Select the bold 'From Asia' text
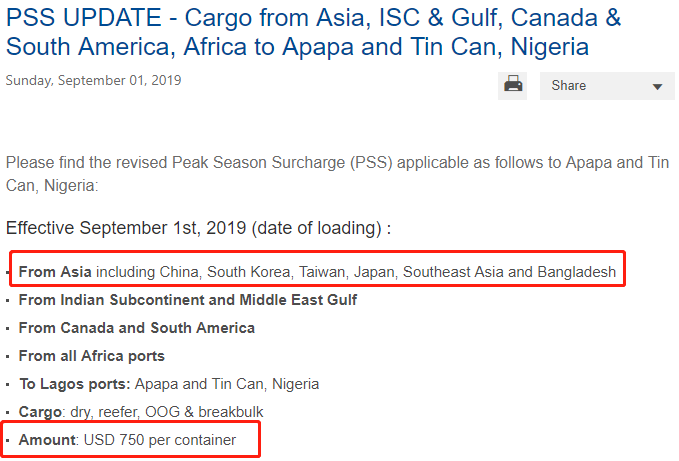The height and width of the screenshot is (461, 679). [55, 271]
